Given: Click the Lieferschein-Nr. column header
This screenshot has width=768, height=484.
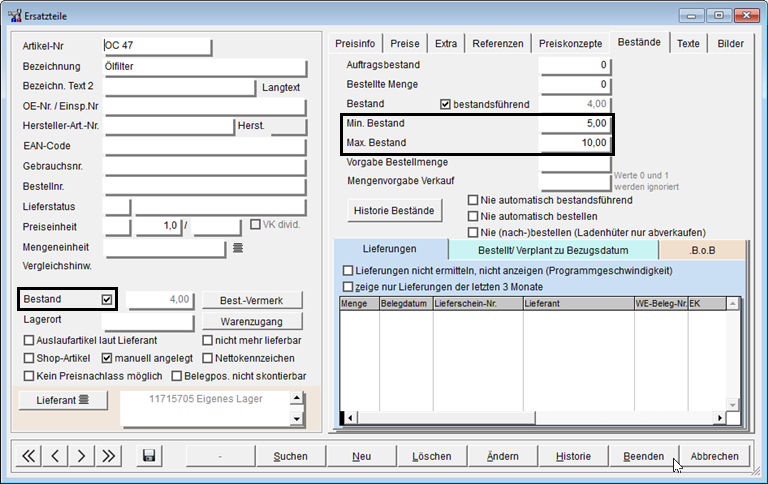Looking at the screenshot, I should (478, 304).
